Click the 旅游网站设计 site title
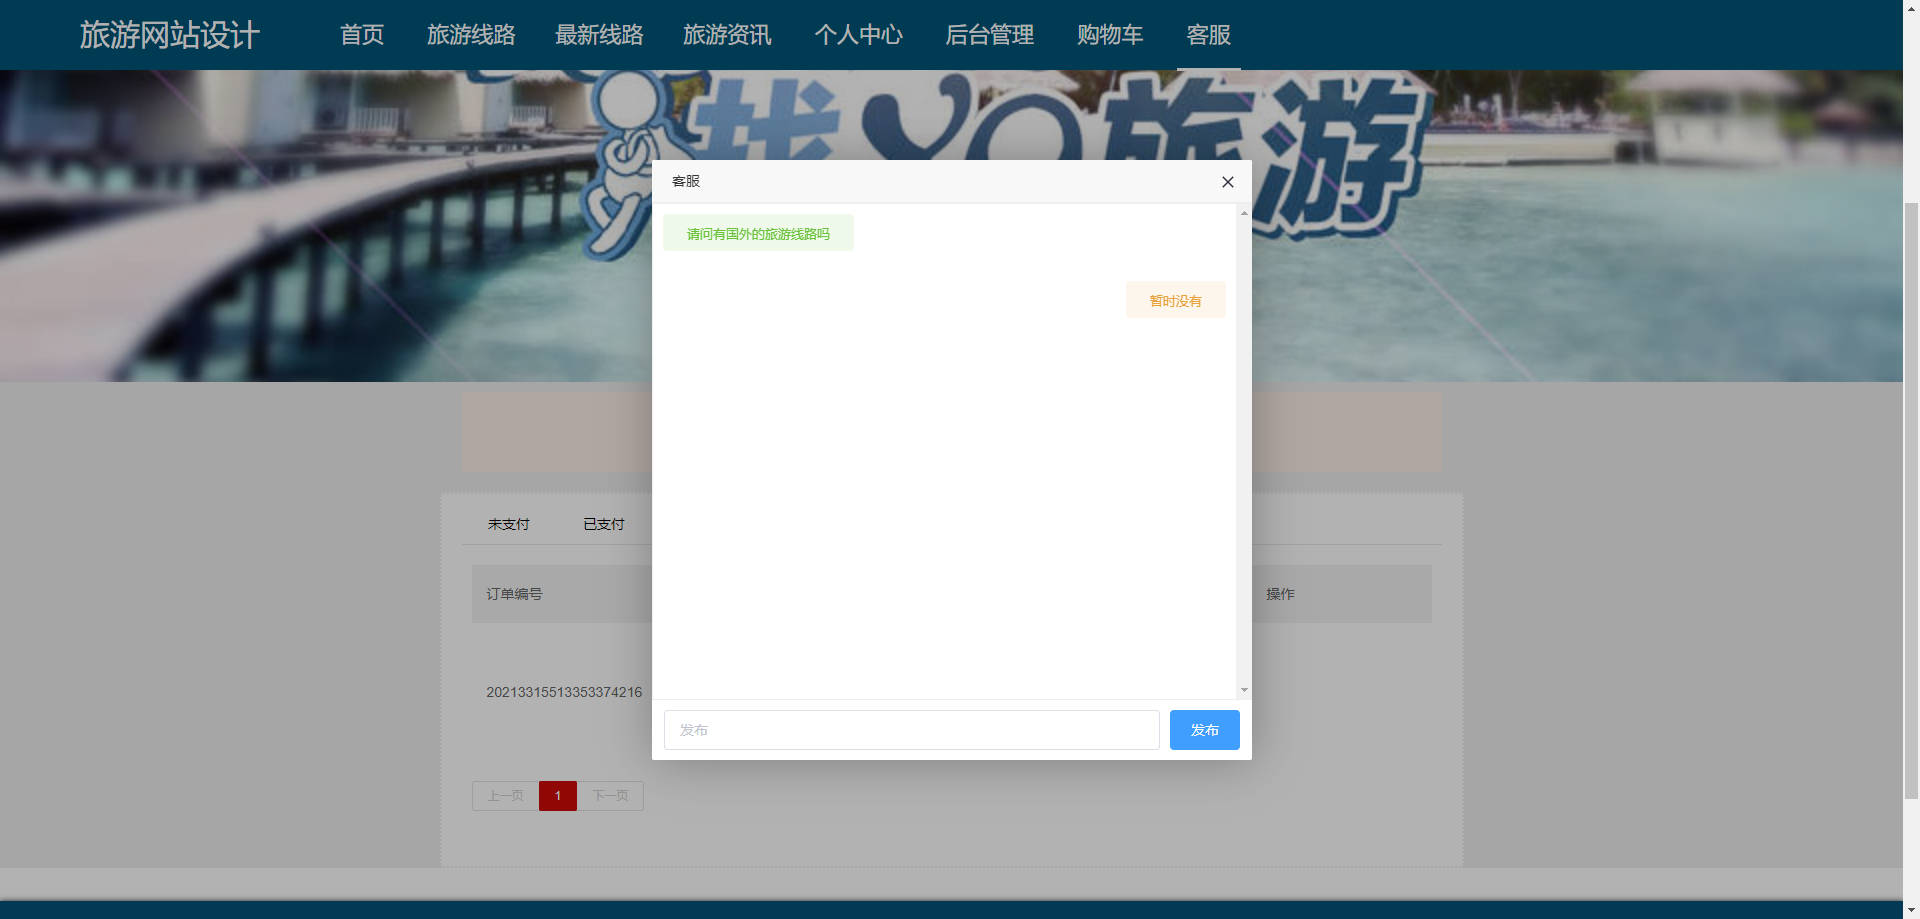Viewport: 1920px width, 919px height. pyautogui.click(x=170, y=35)
